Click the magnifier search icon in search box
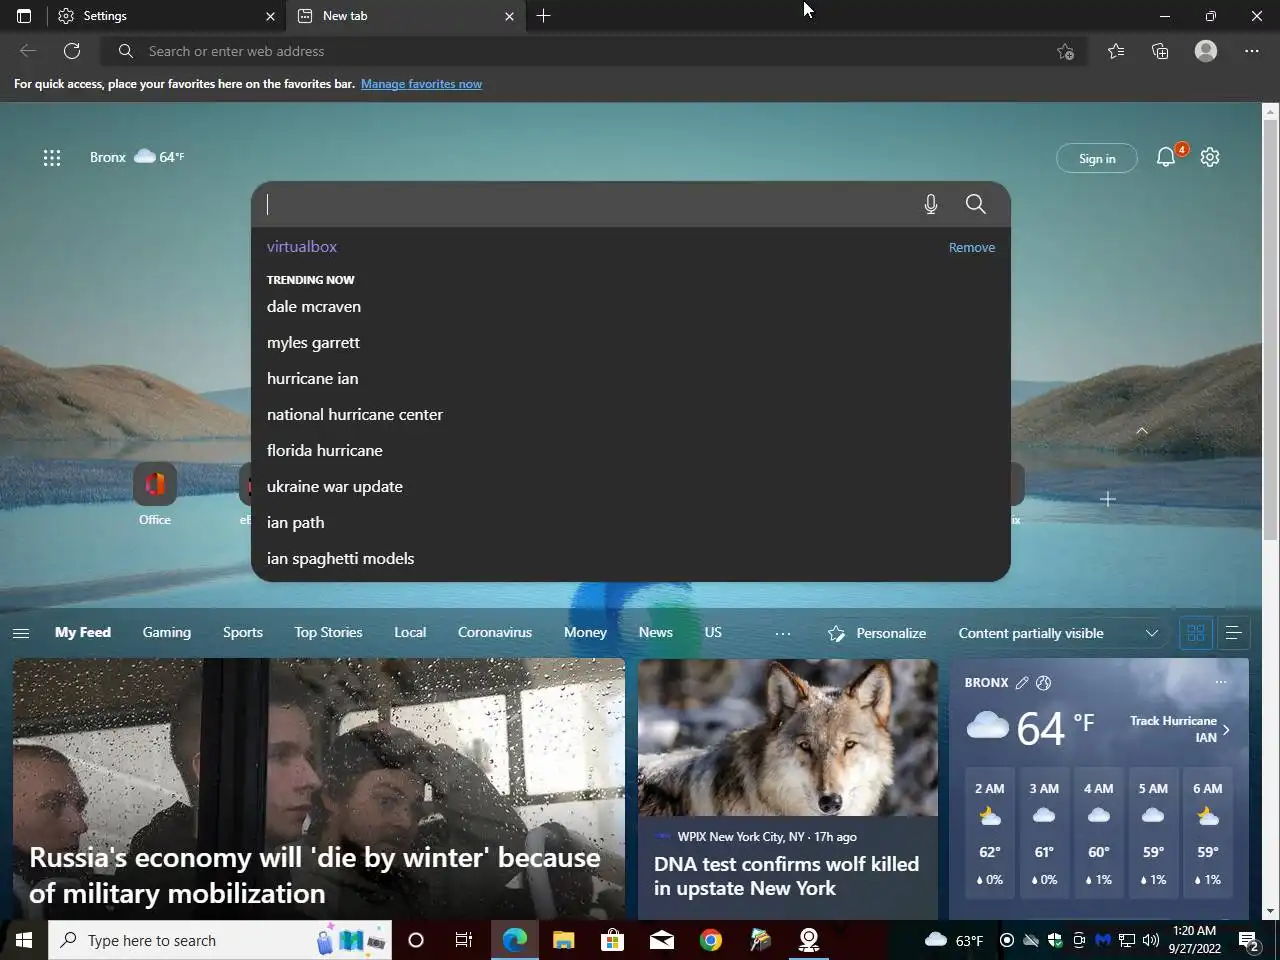Image resolution: width=1280 pixels, height=960 pixels. tap(976, 204)
